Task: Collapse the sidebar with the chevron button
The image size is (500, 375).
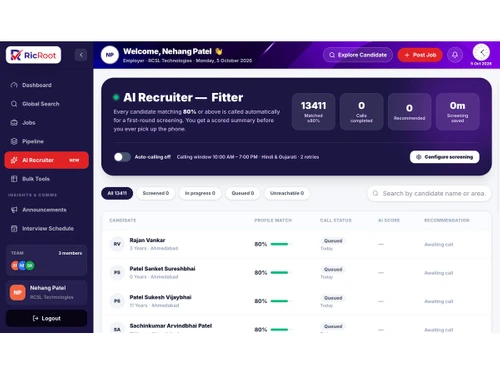Action: tap(81, 55)
